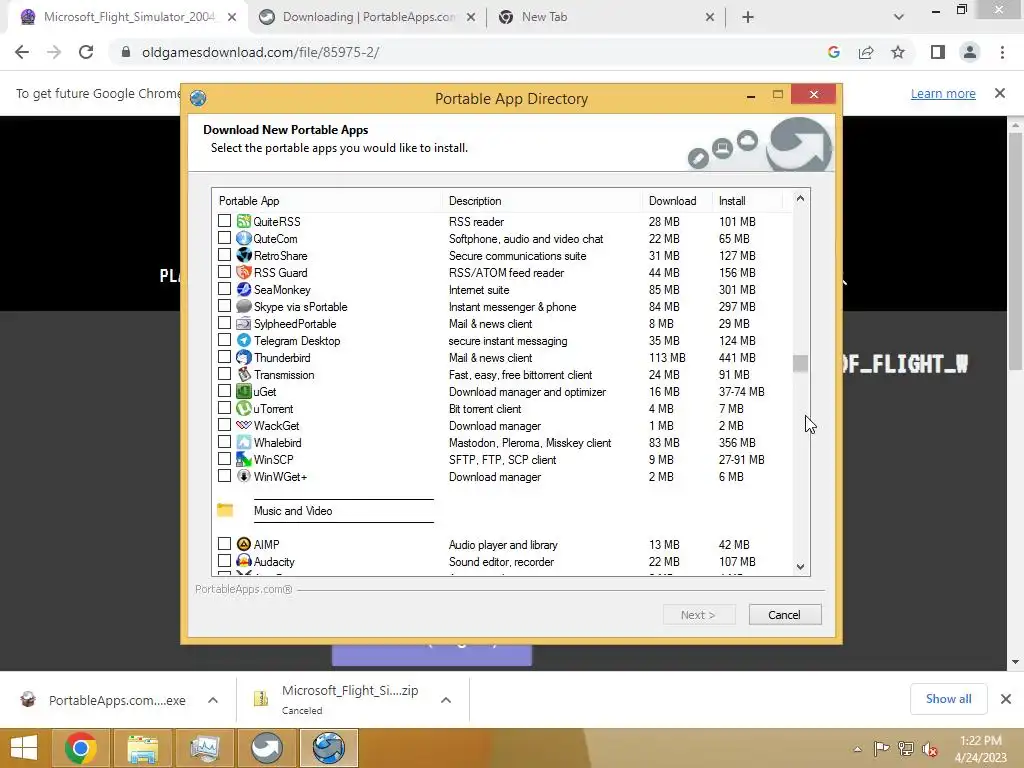Click the Next button in dialog
This screenshot has width=1024, height=768.
pyautogui.click(x=699, y=615)
